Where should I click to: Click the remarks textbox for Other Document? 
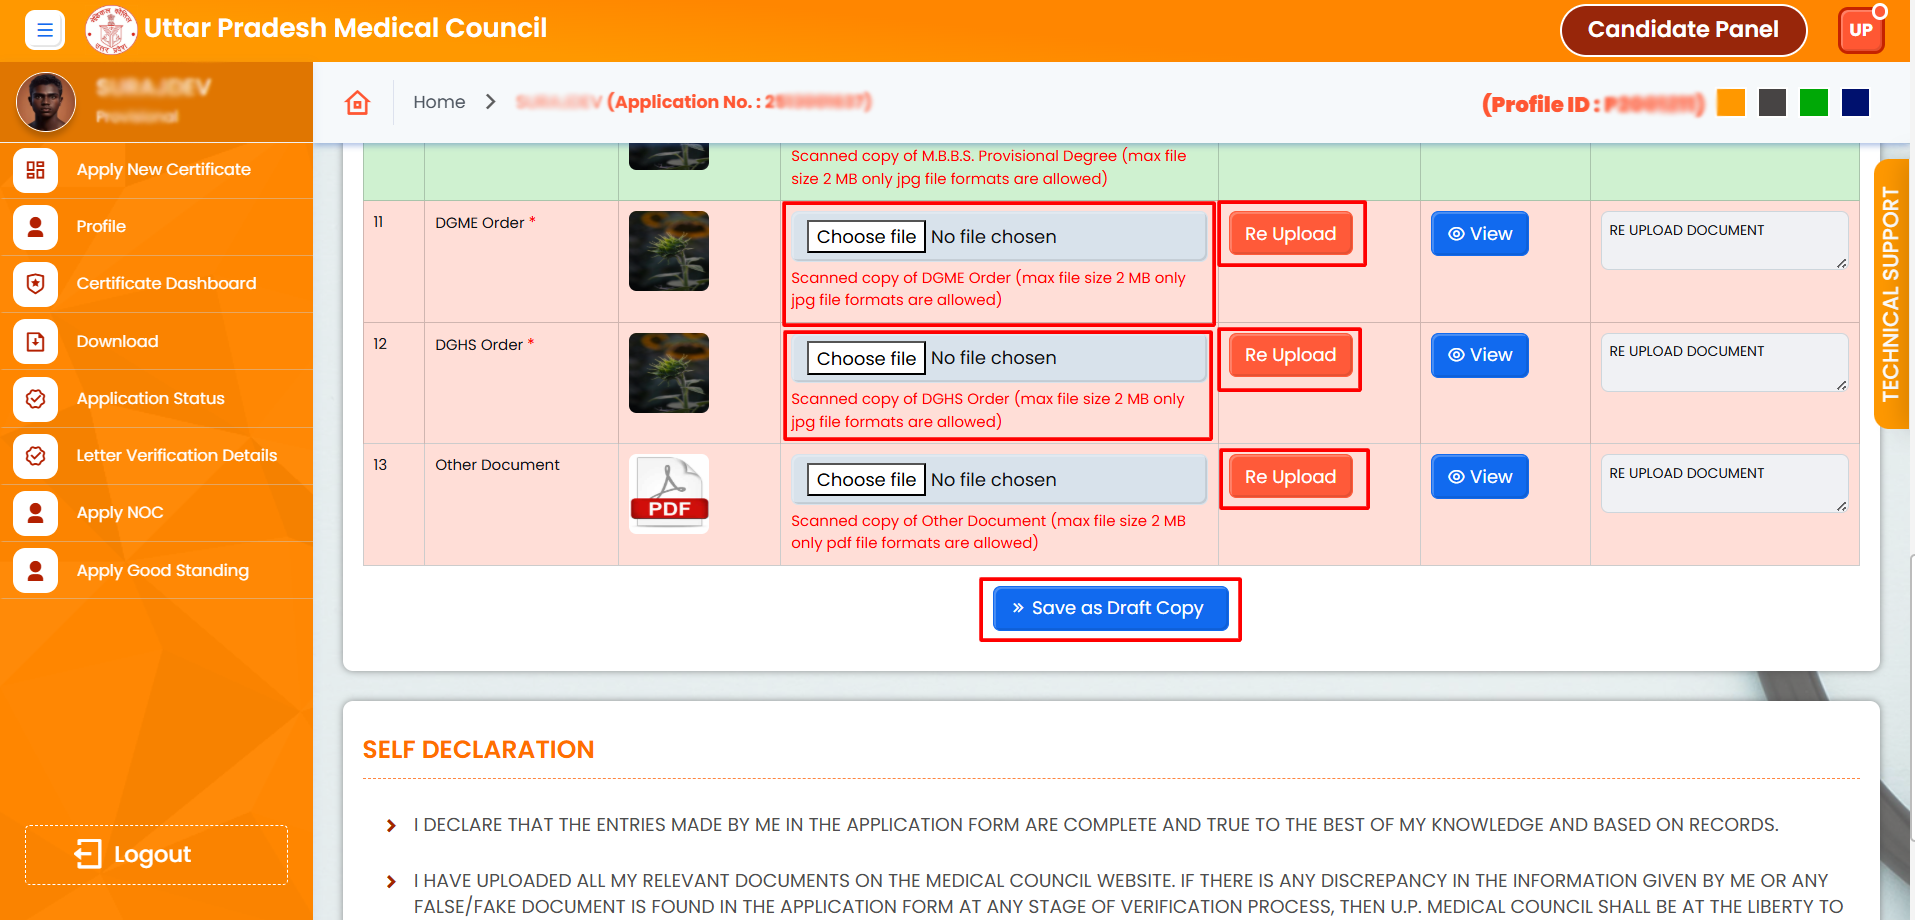coord(1723,484)
